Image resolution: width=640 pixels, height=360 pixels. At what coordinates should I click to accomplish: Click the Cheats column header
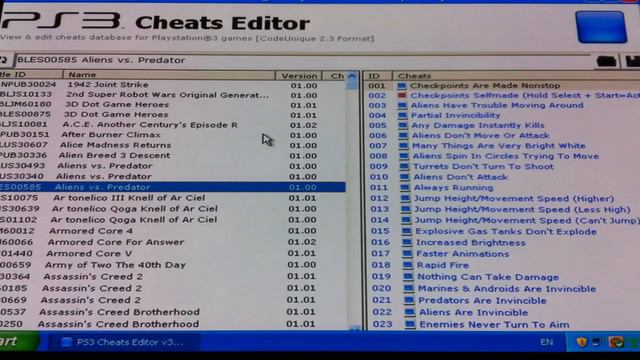516,76
